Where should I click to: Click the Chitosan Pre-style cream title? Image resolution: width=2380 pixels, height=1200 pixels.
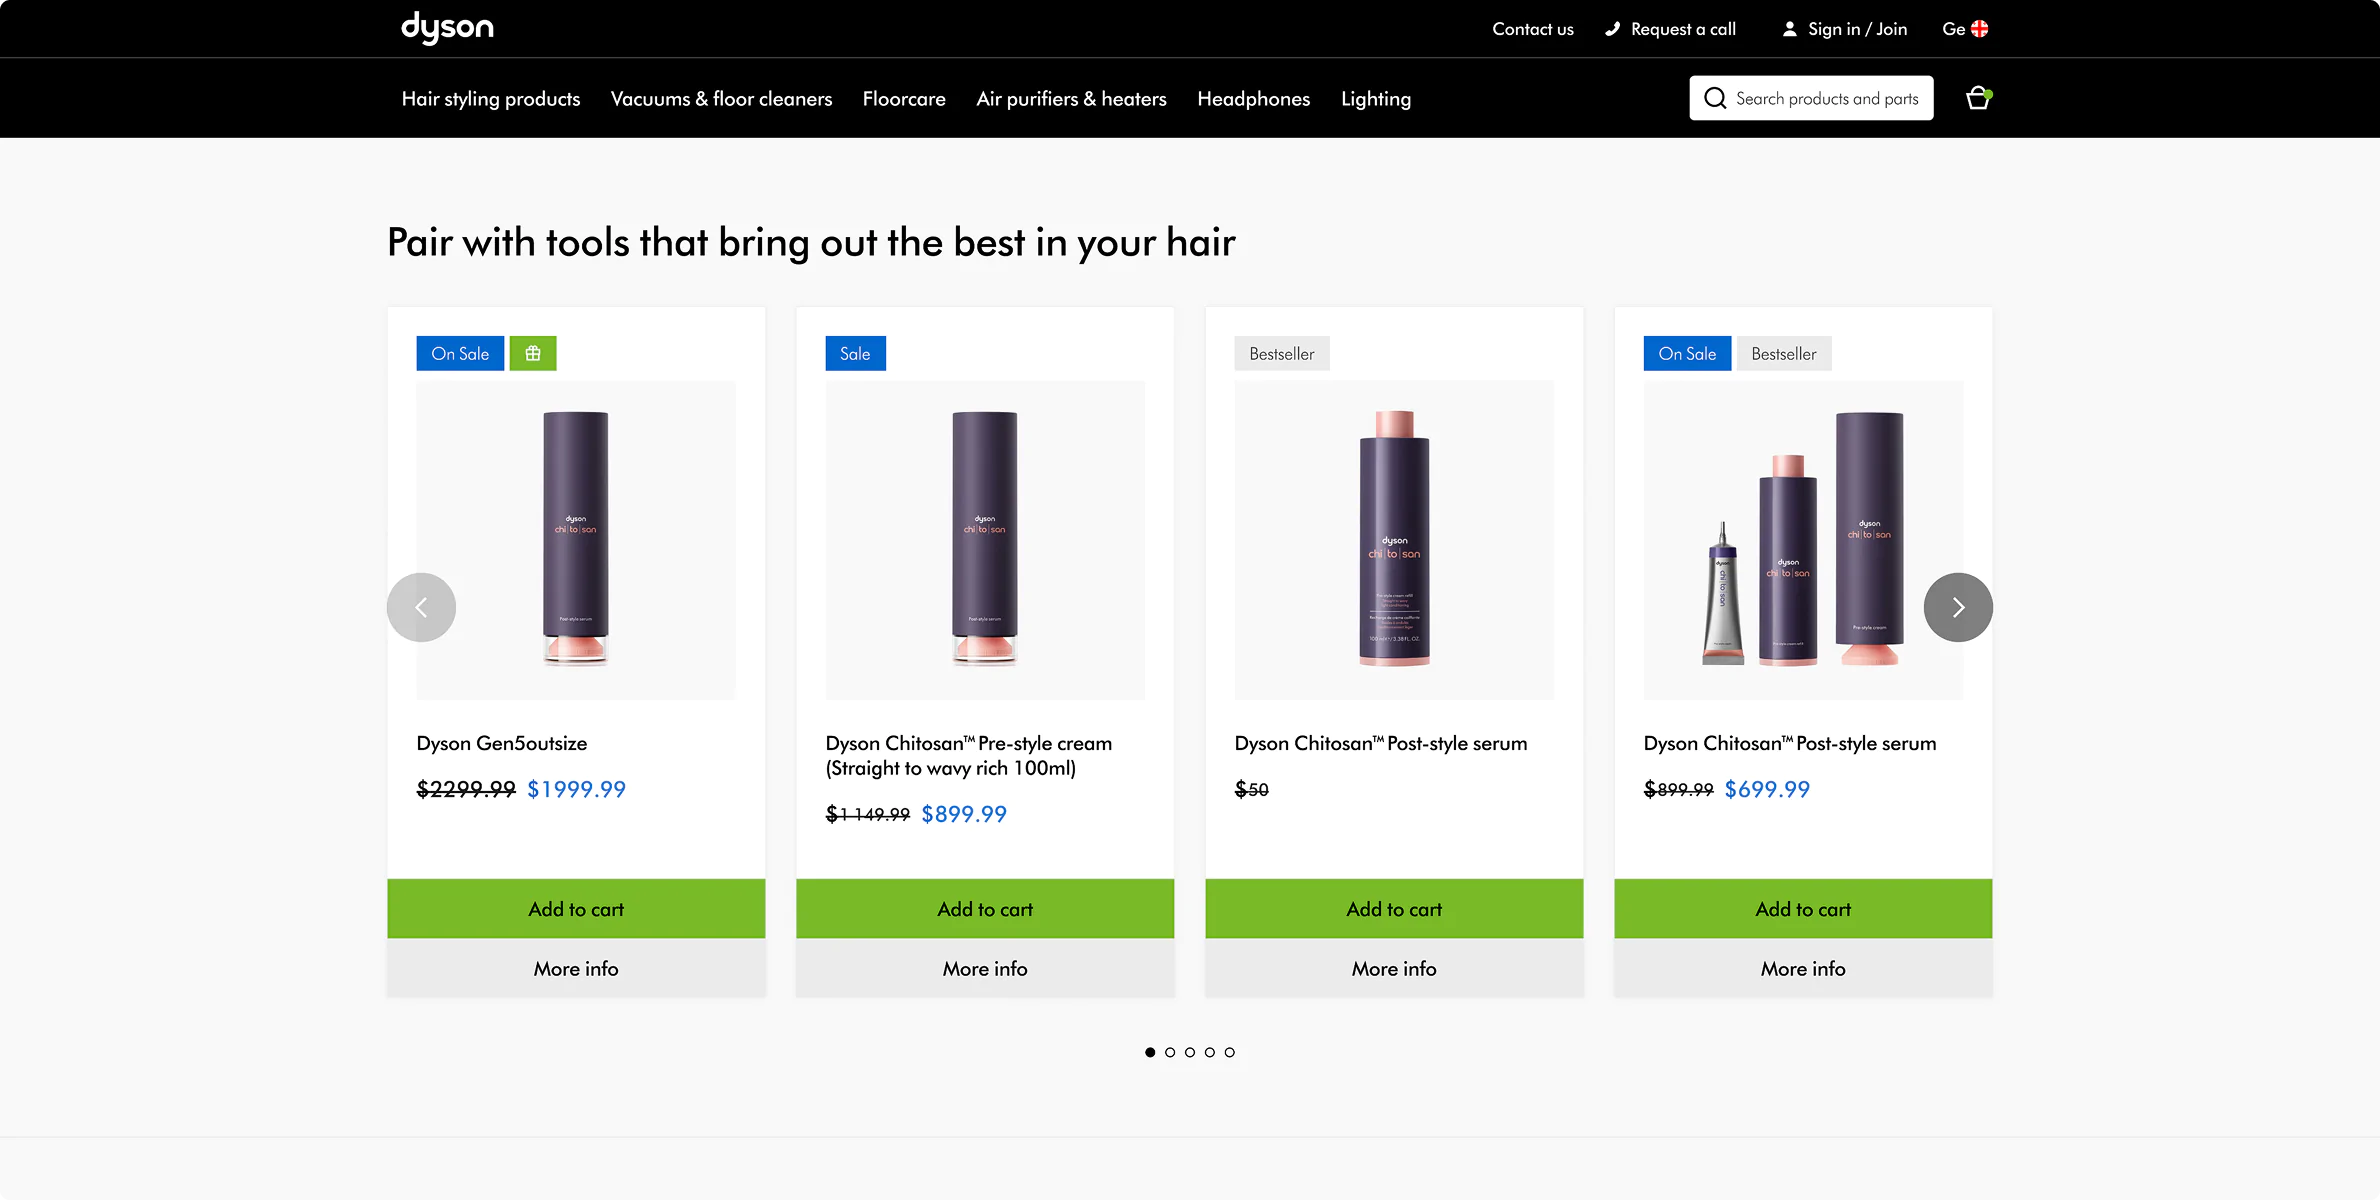[x=969, y=756]
